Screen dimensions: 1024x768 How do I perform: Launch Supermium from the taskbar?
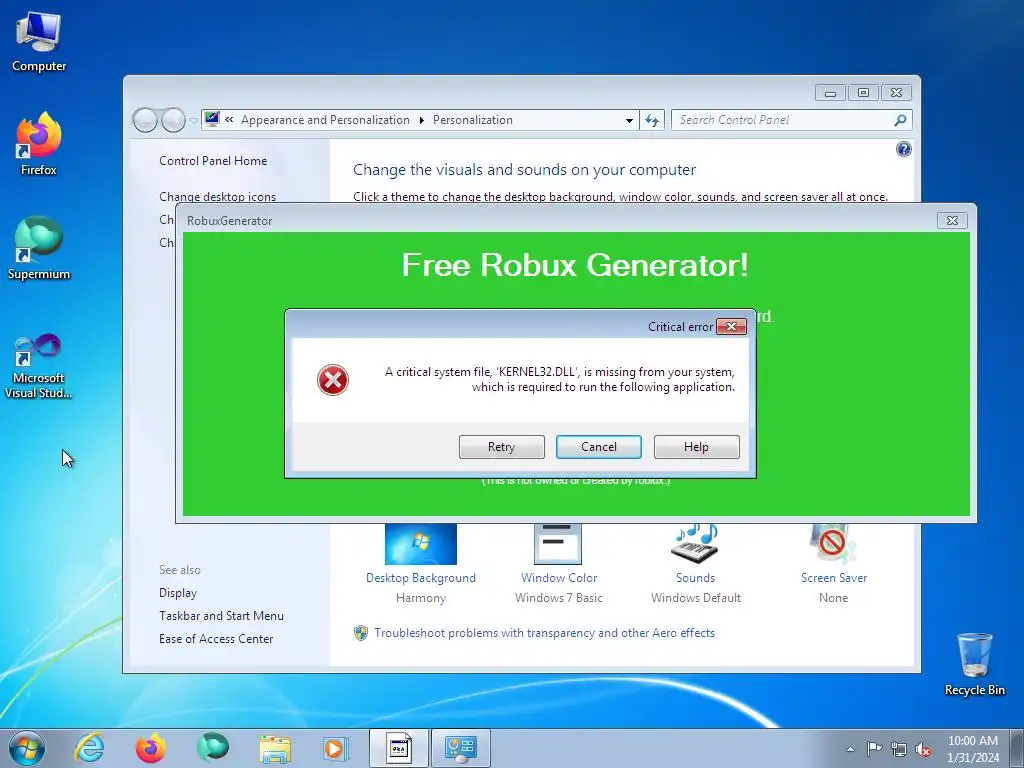click(x=212, y=748)
